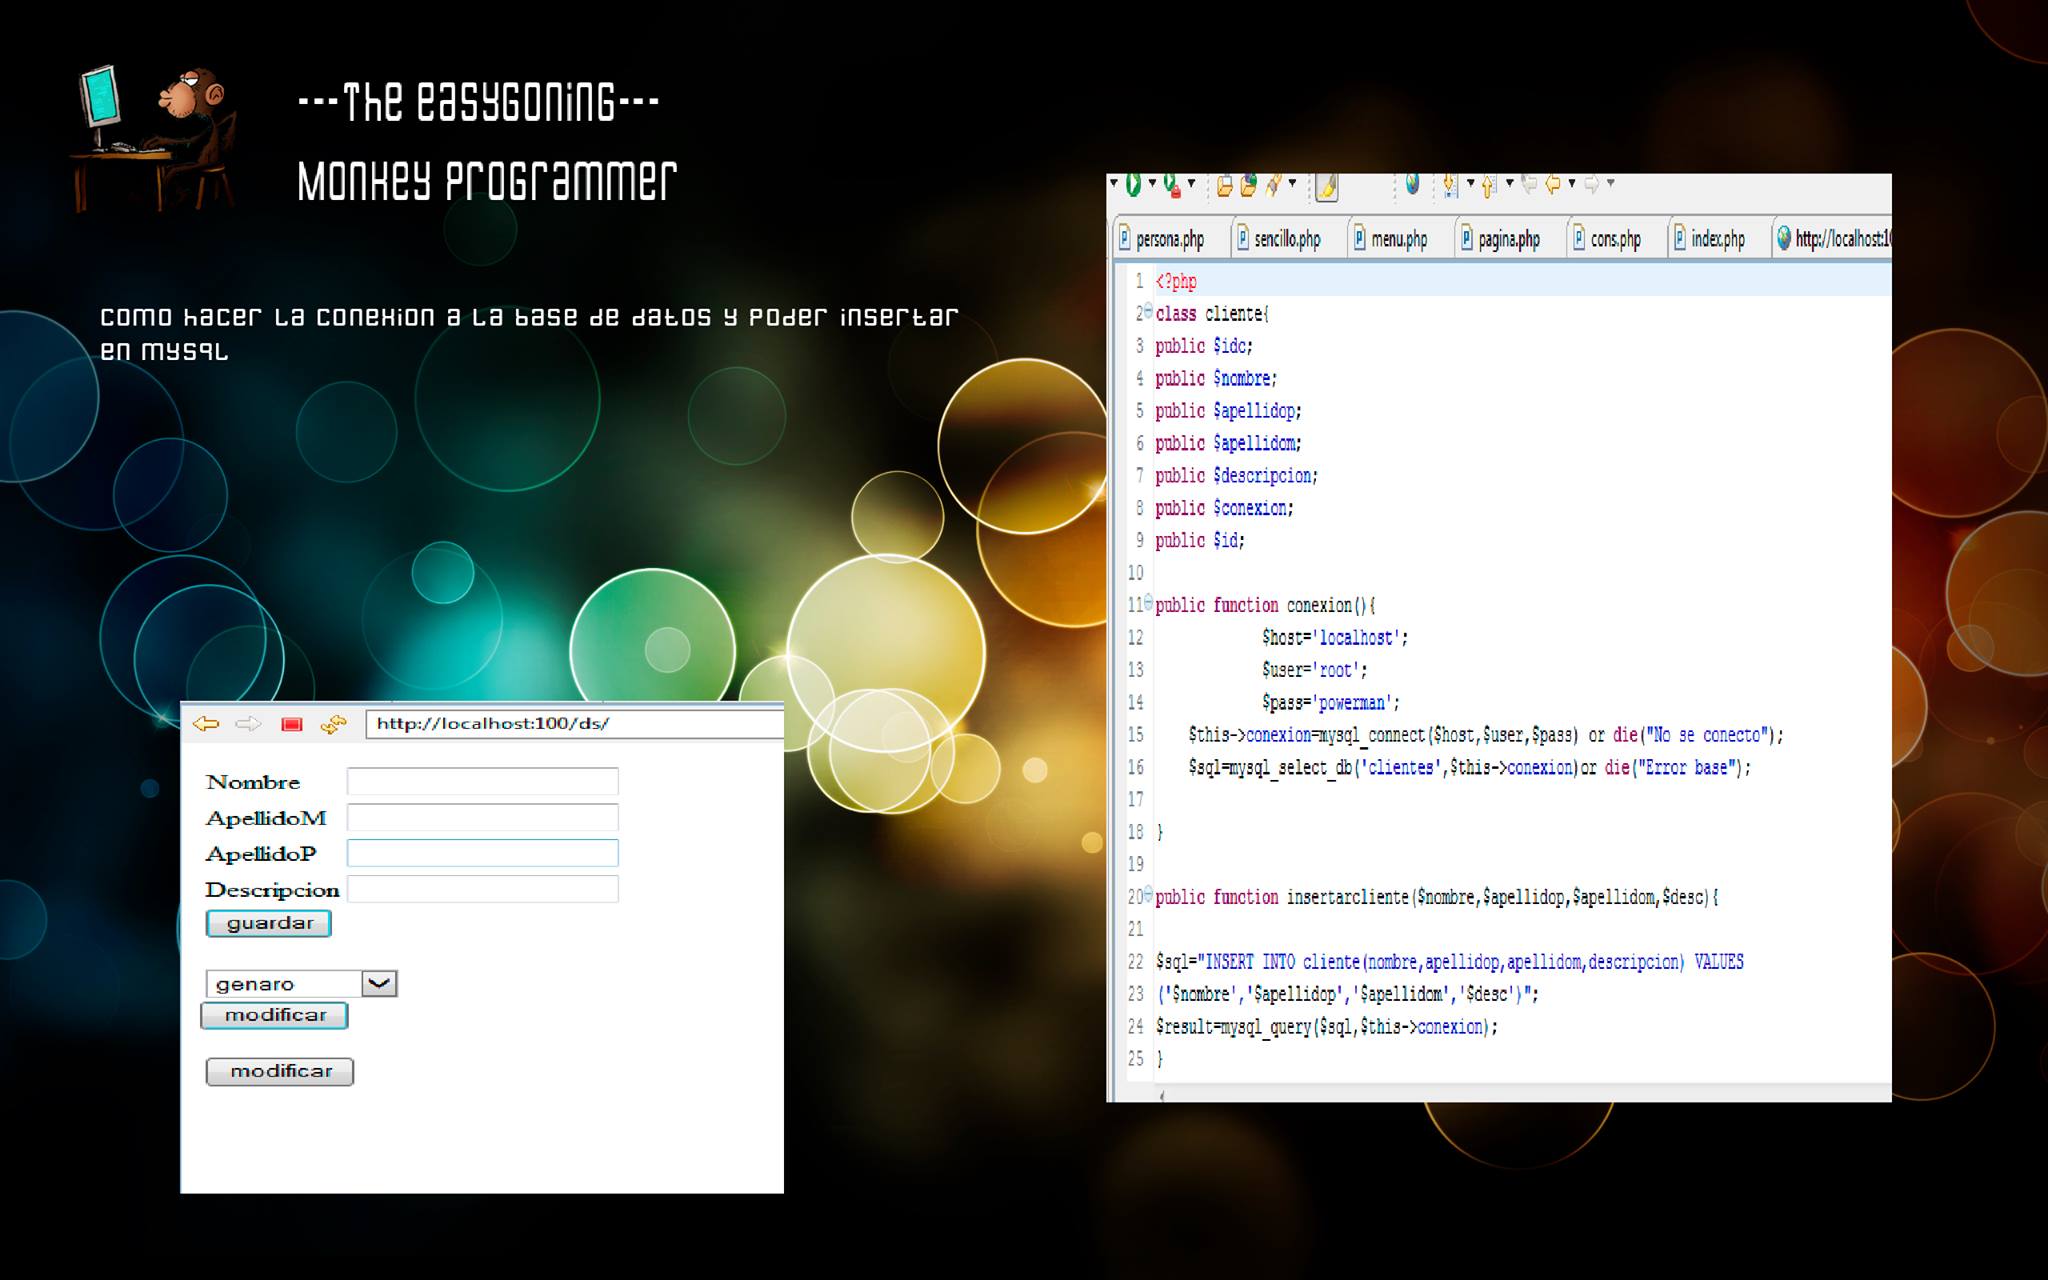Collapse the class cliente fold marker at line 2
Viewport: 2048px width, 1280px height.
click(x=1148, y=312)
